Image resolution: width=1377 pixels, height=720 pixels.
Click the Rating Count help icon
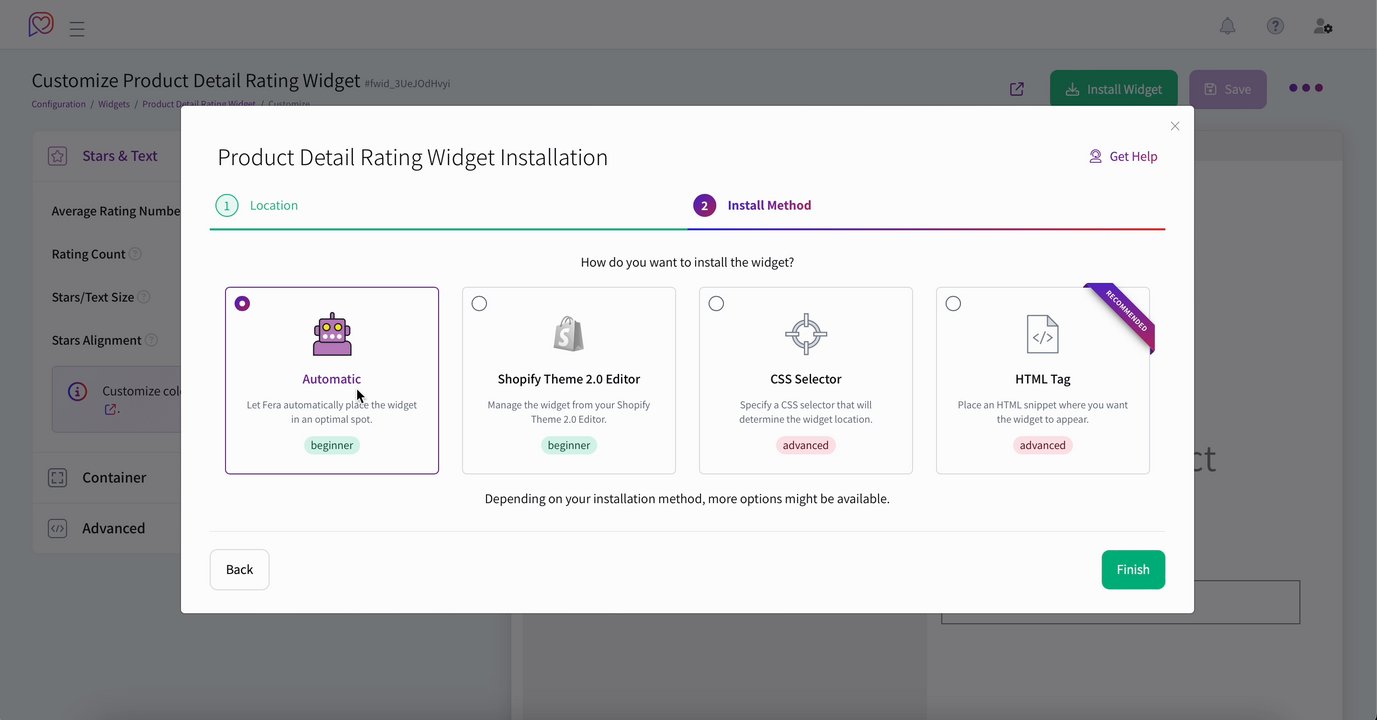[135, 254]
